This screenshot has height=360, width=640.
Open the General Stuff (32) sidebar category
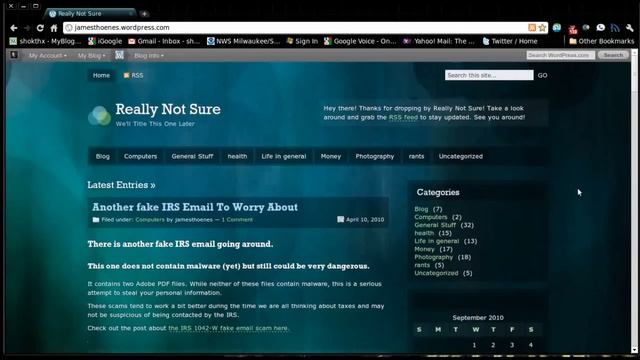click(x=435, y=225)
